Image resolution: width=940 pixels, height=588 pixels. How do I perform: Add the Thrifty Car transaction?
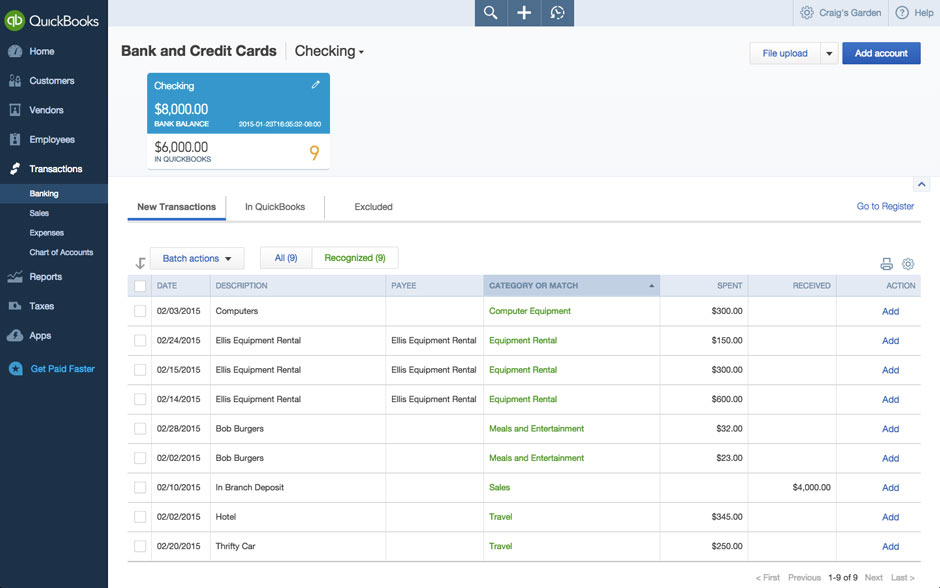pos(890,546)
